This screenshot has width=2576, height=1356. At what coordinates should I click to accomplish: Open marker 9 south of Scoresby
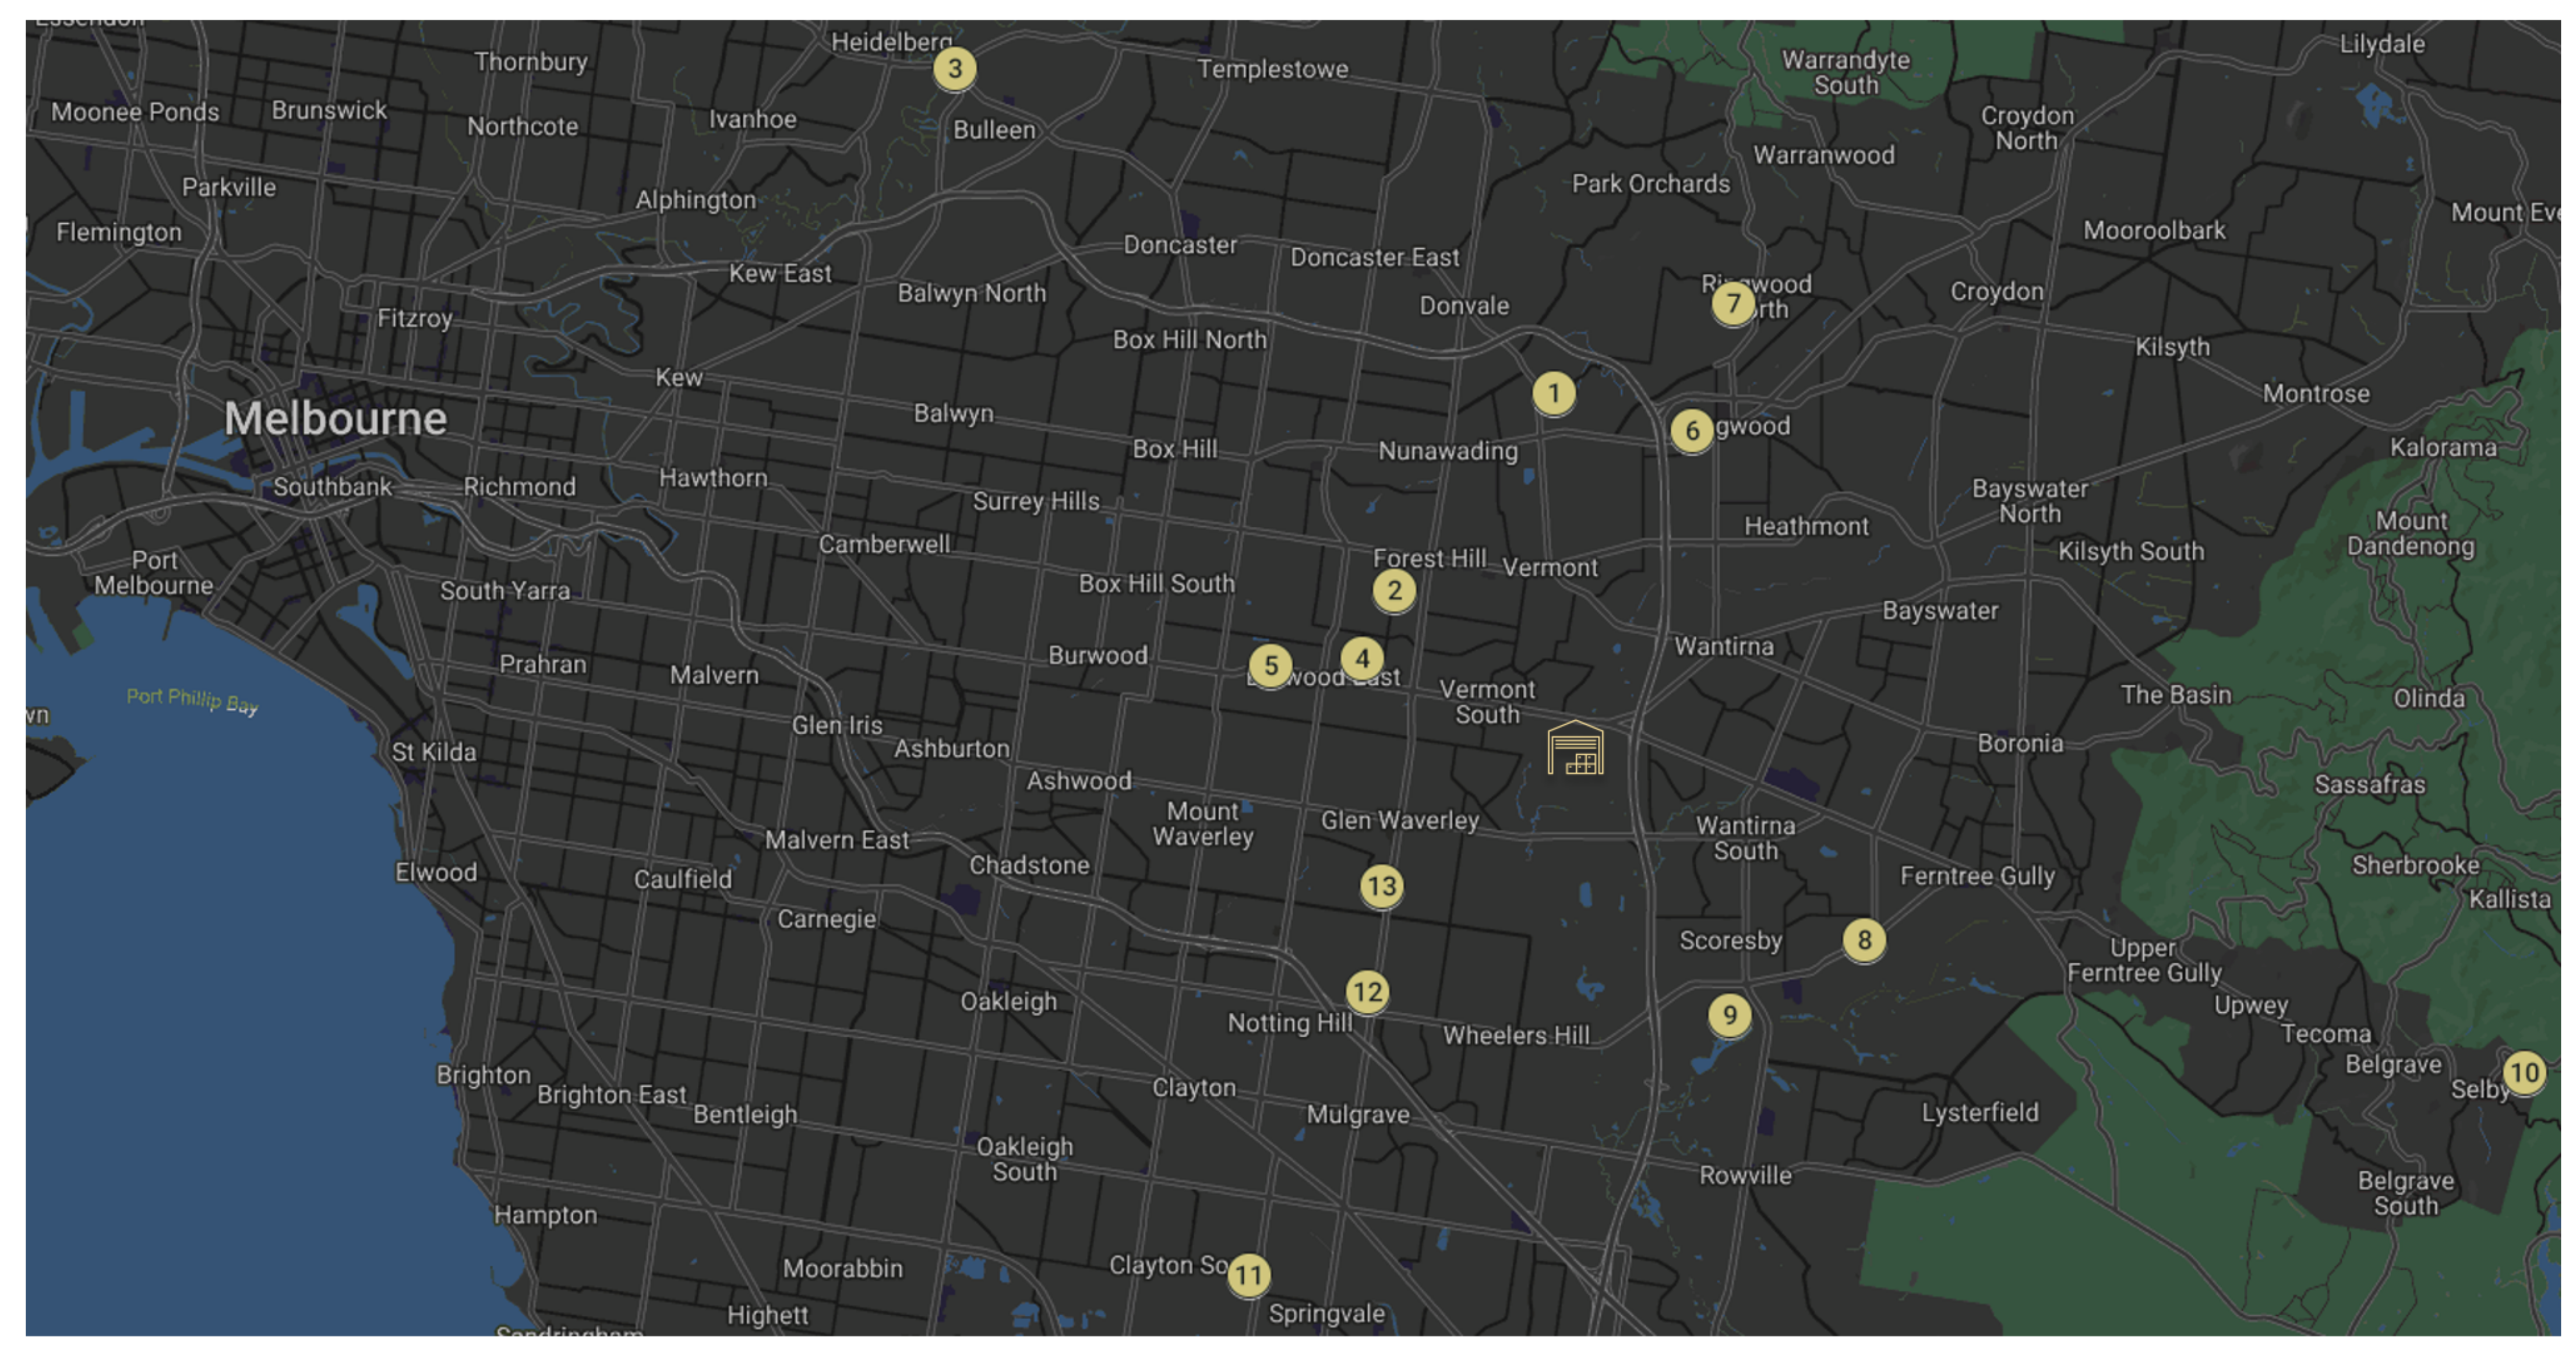[x=1730, y=1015]
